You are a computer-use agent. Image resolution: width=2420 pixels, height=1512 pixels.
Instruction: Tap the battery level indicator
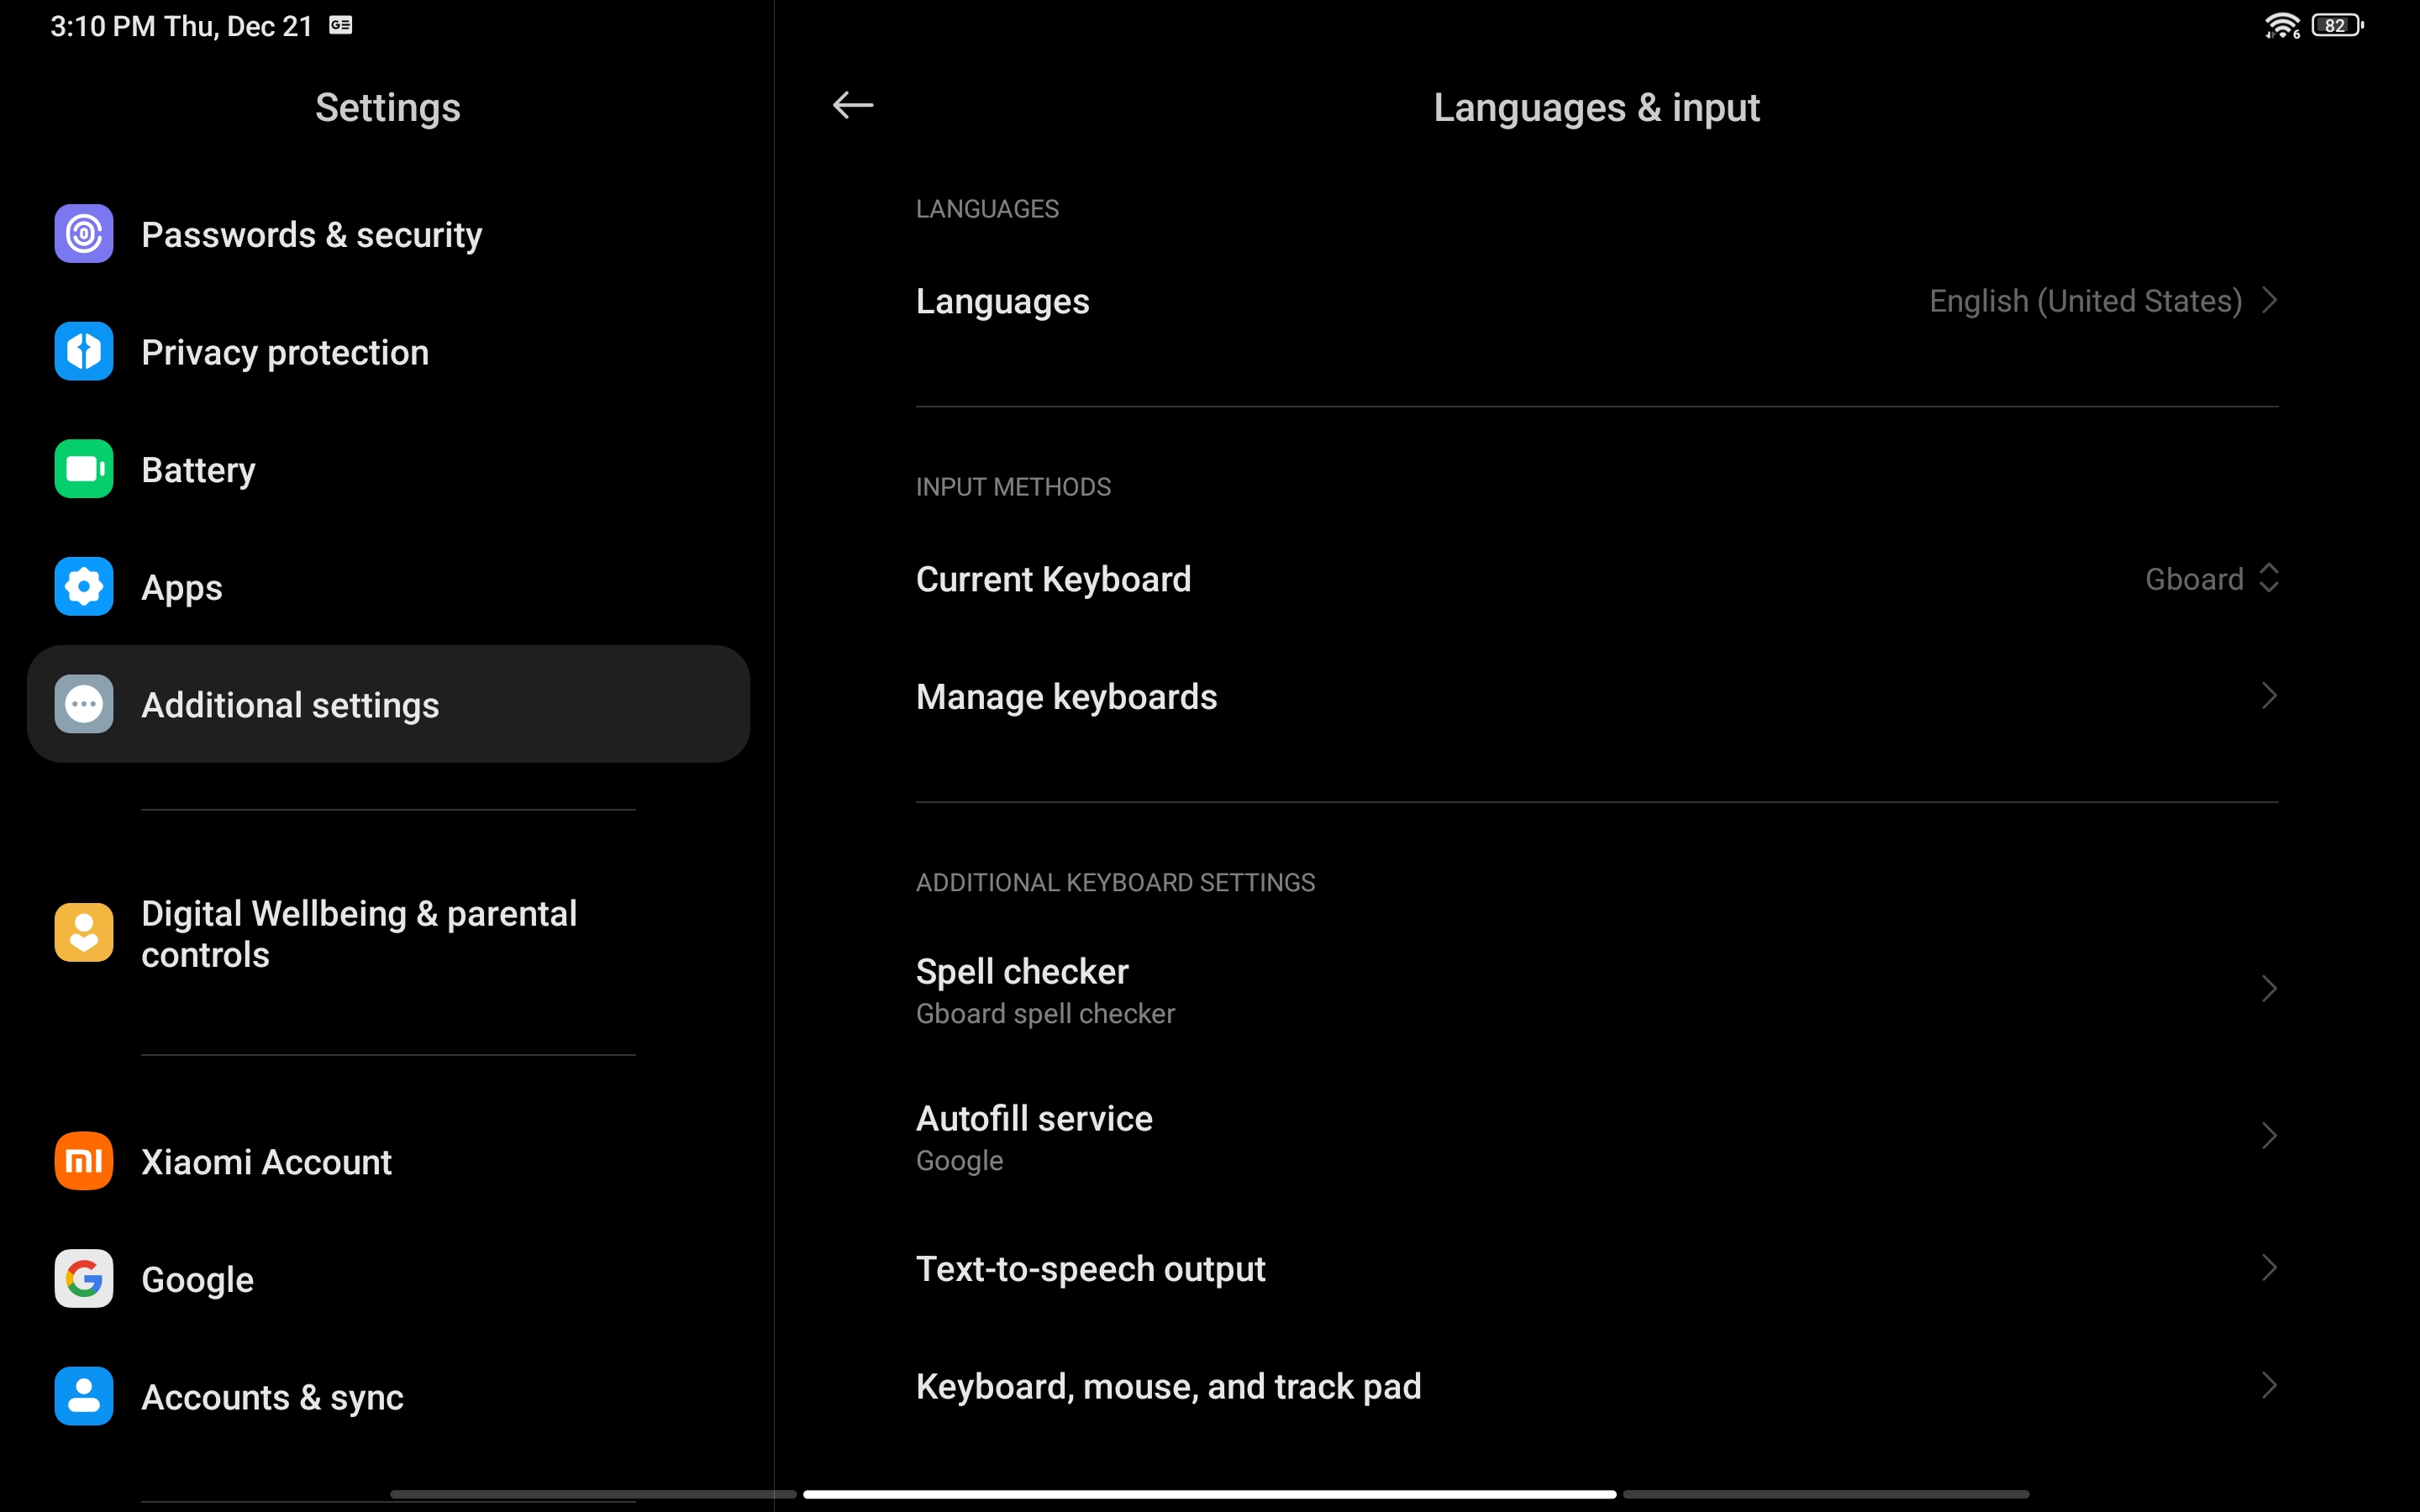point(2337,26)
